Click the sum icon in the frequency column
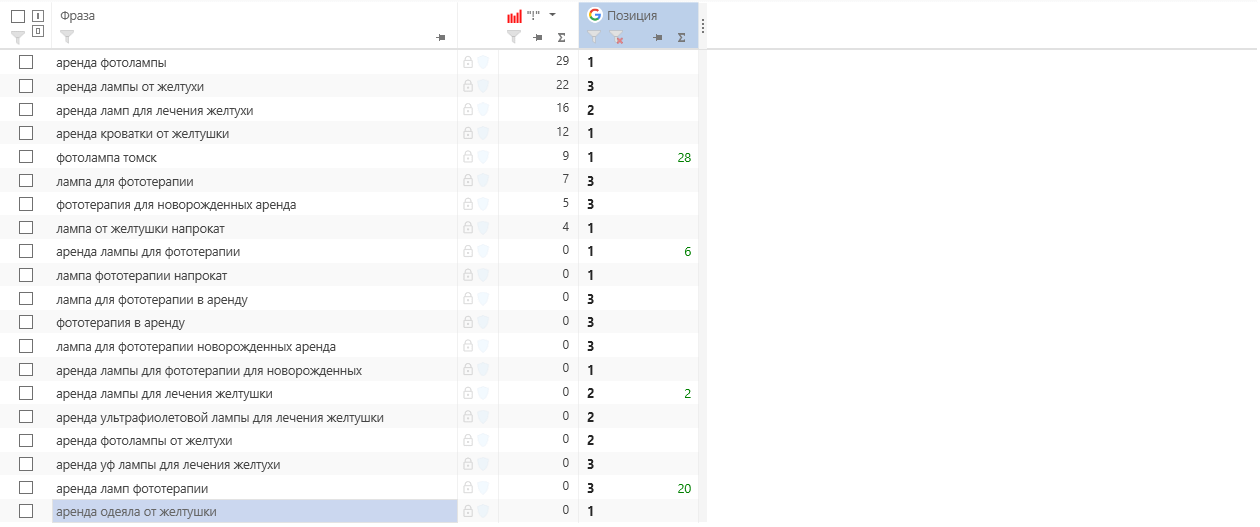The width and height of the screenshot is (1260, 527). click(561, 38)
